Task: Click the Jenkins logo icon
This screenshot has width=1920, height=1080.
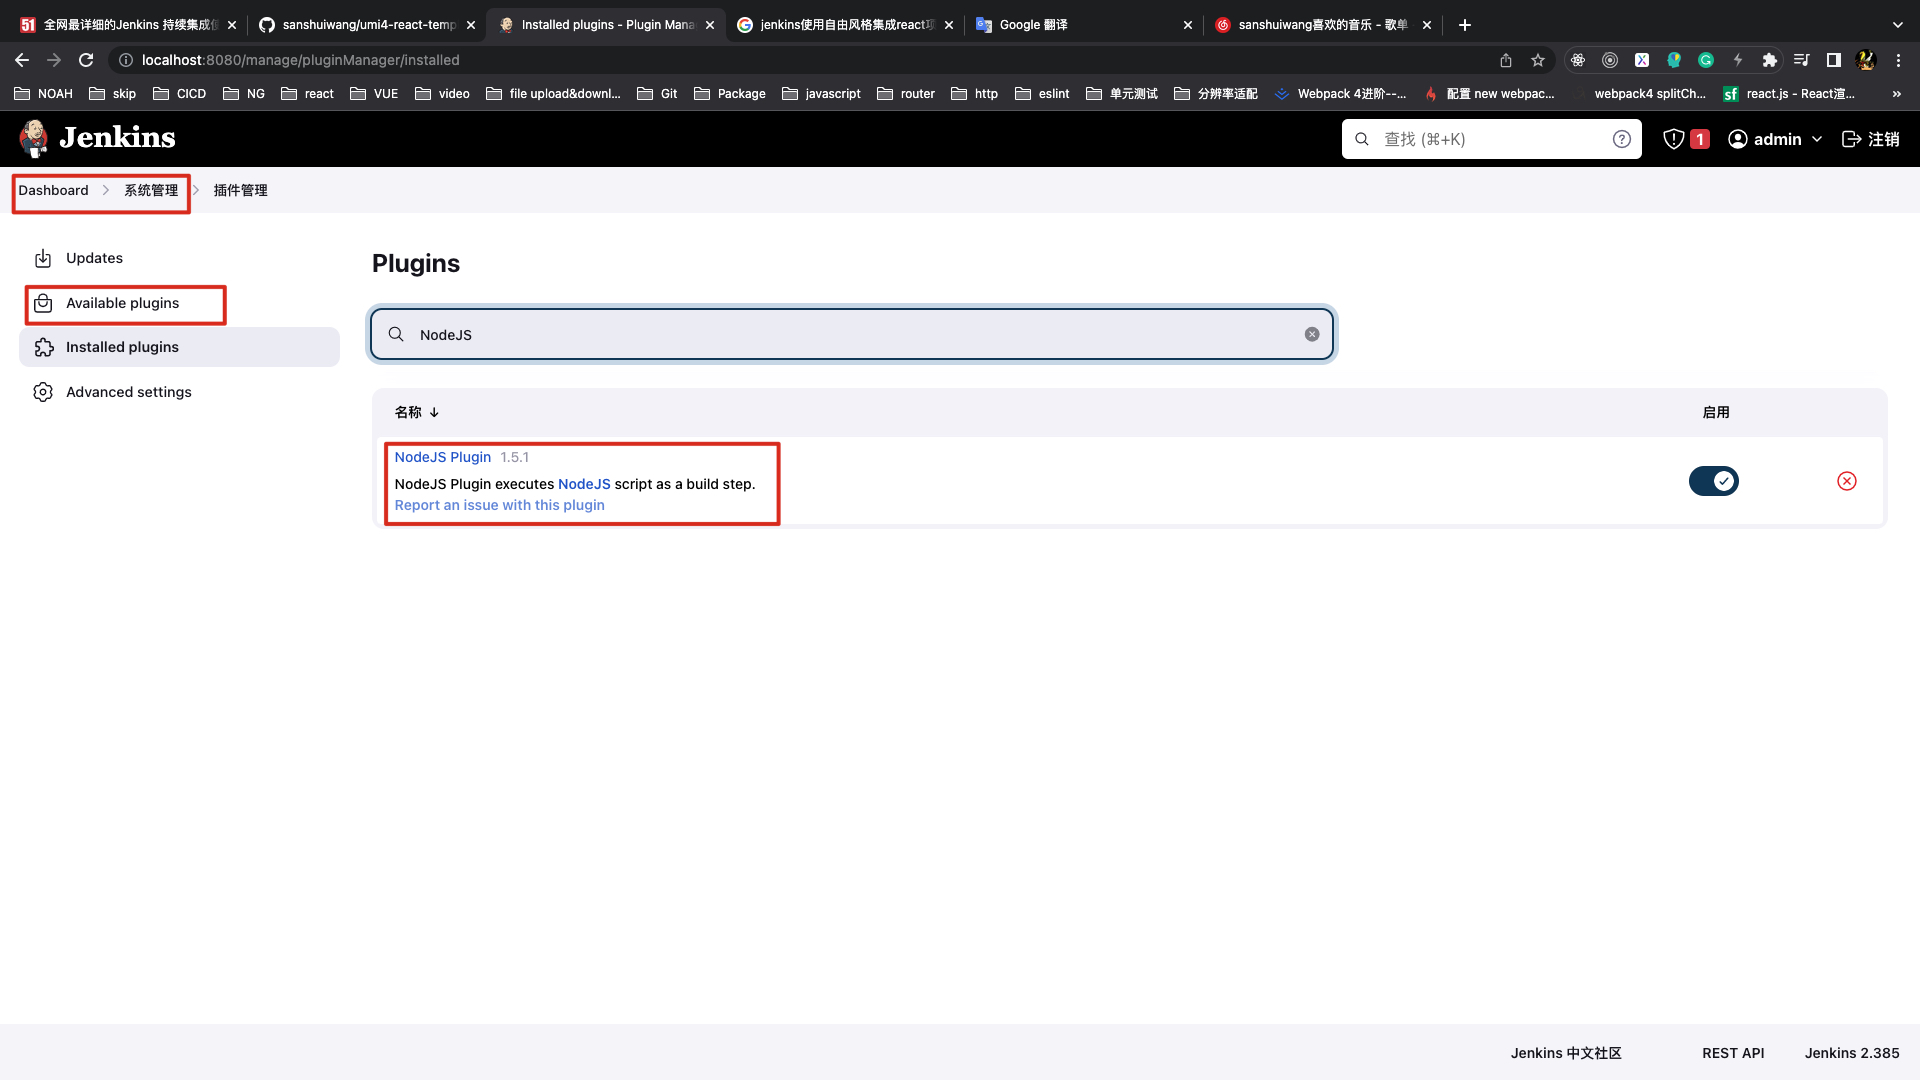Action: tap(34, 138)
